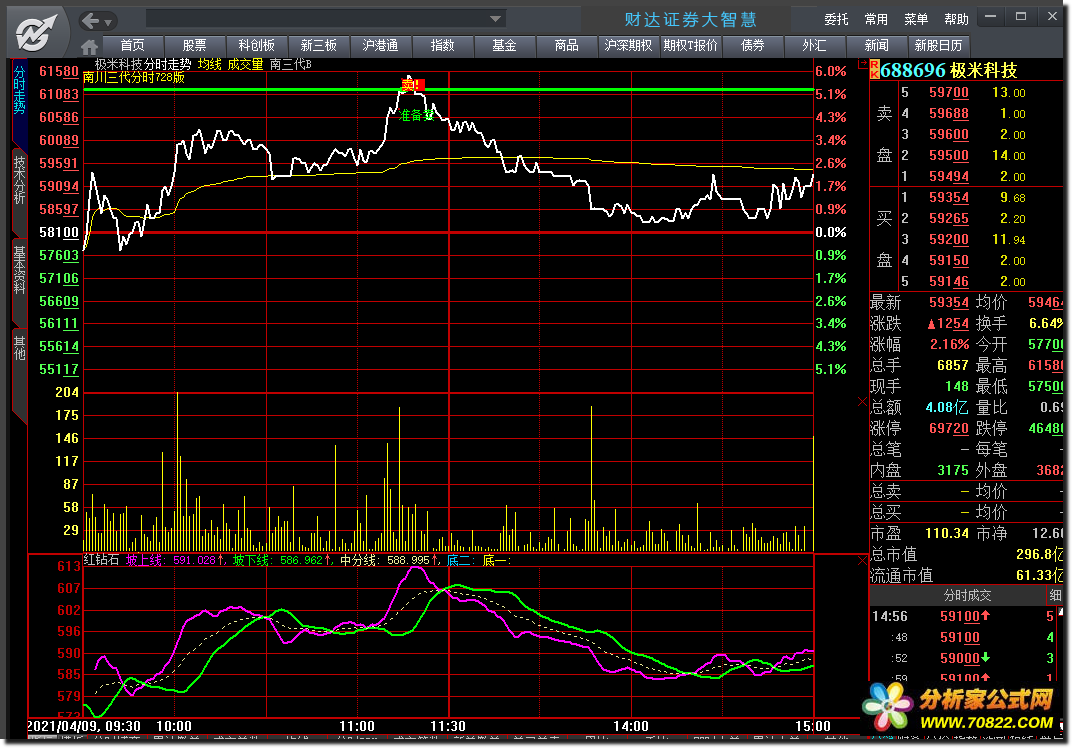The image size is (1073, 748).
Task: Open the 基金 tab
Action: coord(504,45)
